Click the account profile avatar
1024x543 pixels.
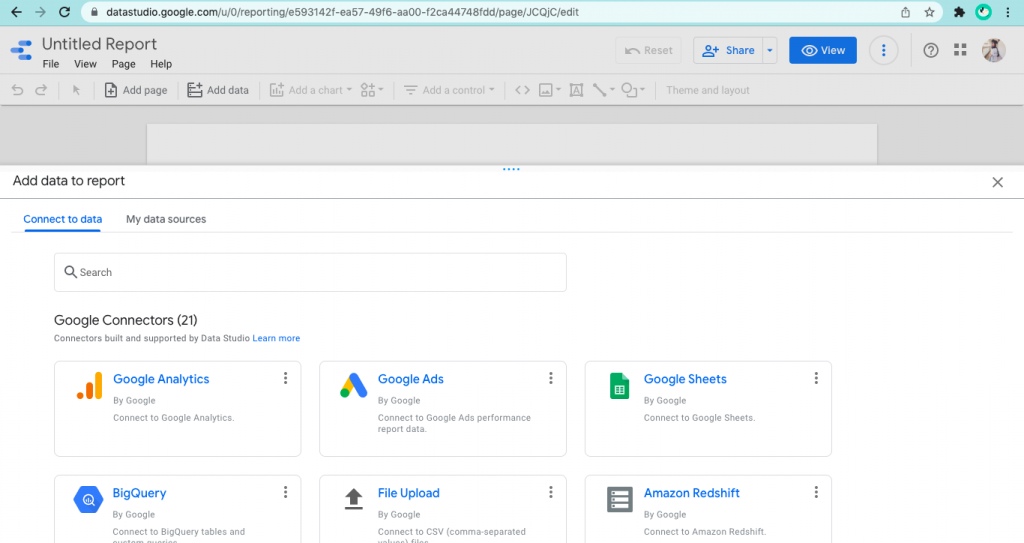click(993, 50)
